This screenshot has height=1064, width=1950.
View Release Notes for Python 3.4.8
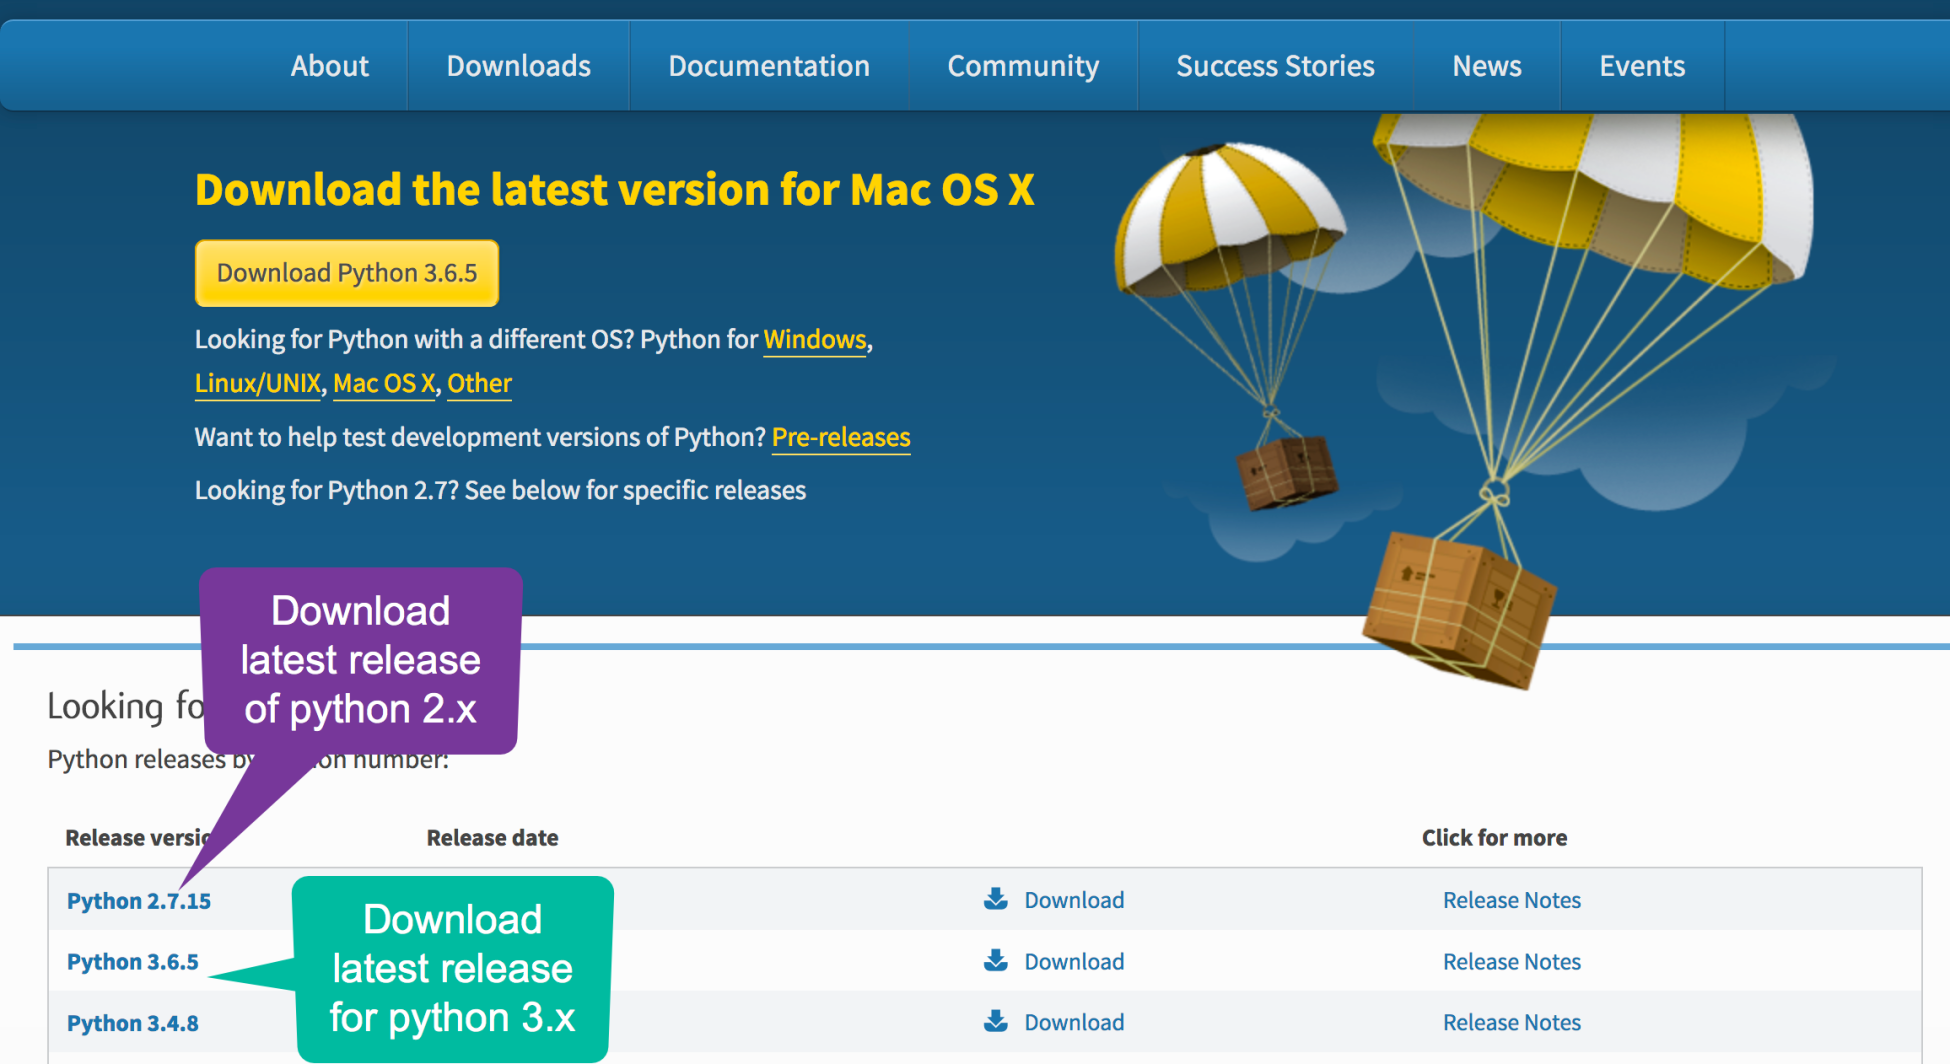click(1512, 1022)
